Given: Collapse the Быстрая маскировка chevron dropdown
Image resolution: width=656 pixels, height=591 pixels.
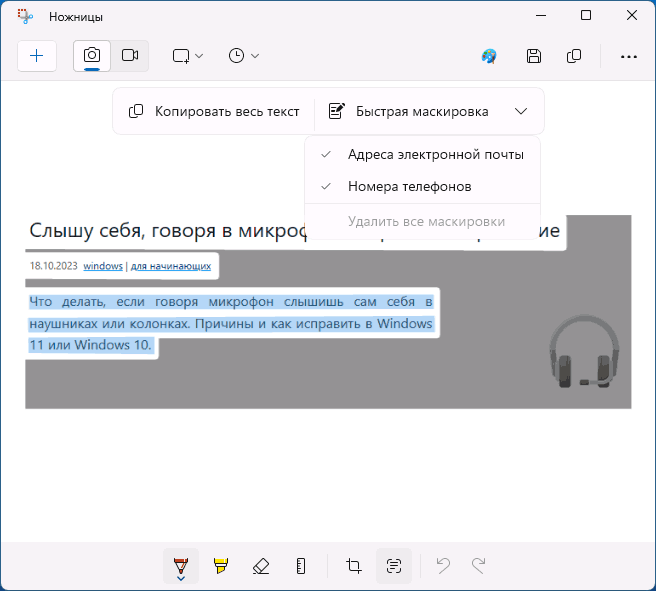Looking at the screenshot, I should pos(521,111).
